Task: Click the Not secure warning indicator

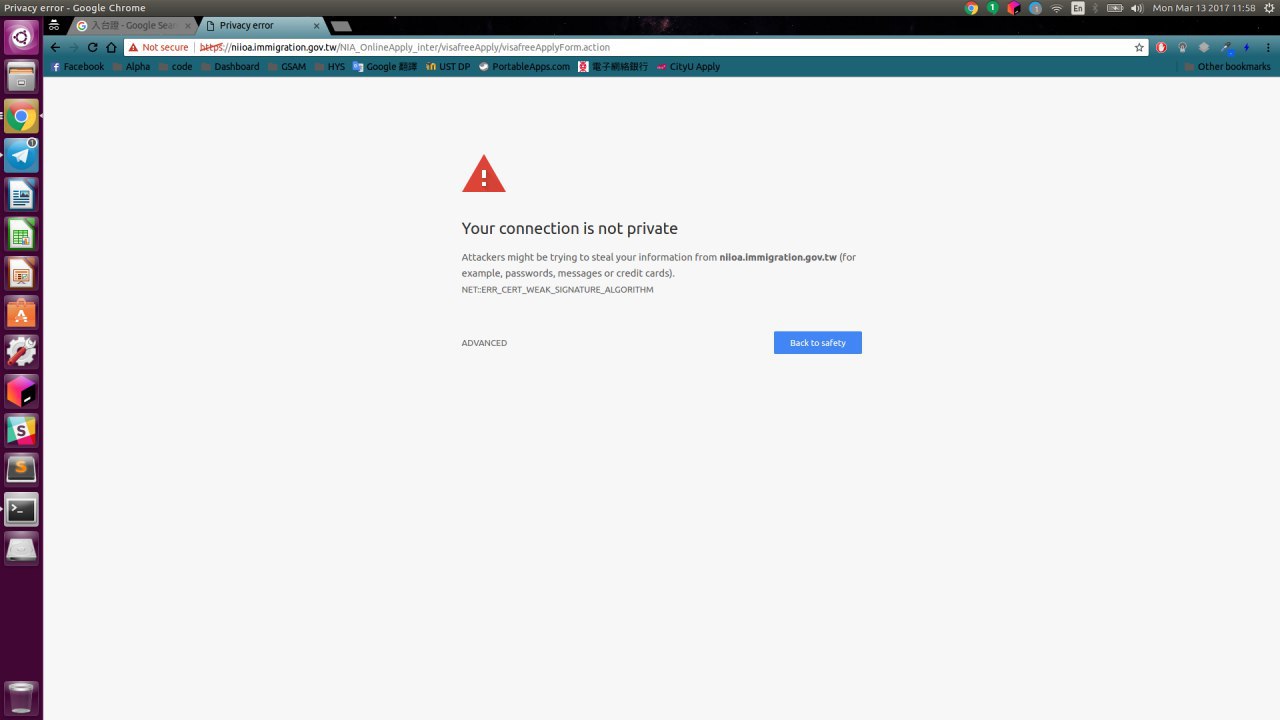Action: [x=158, y=47]
